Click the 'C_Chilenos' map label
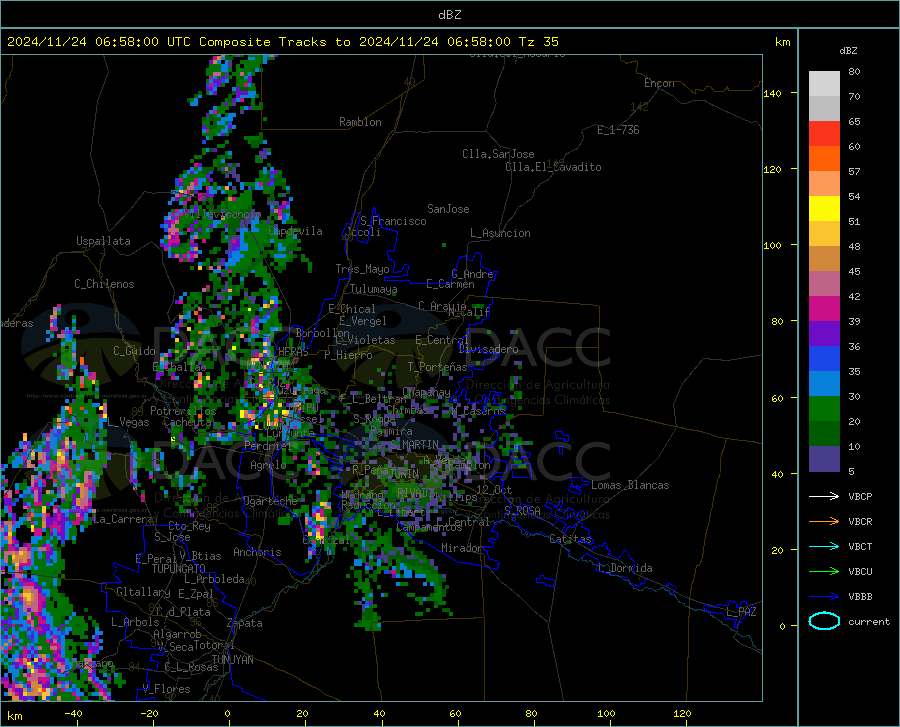The height and width of the screenshot is (727, 900). point(104,284)
